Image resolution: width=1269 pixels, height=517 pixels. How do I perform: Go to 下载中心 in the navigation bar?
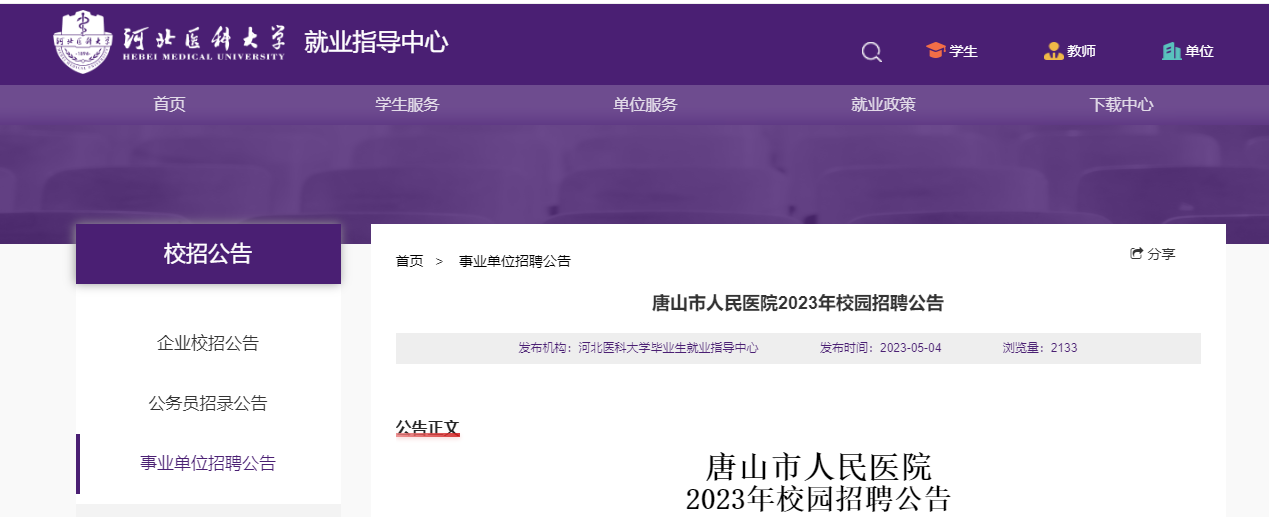1121,105
